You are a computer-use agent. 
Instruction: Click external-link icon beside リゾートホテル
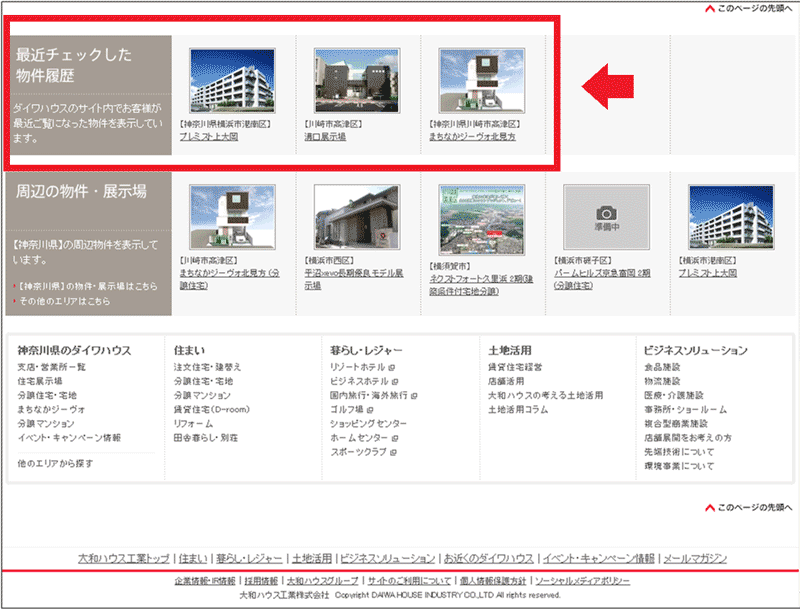pyautogui.click(x=393, y=367)
